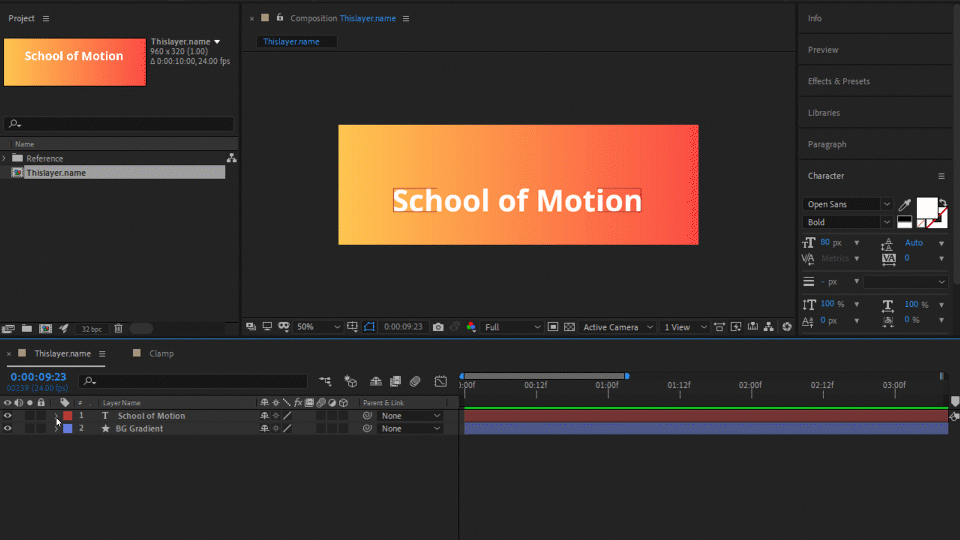
Task: Open the 1 View layout dropdown
Action: [x=685, y=327]
